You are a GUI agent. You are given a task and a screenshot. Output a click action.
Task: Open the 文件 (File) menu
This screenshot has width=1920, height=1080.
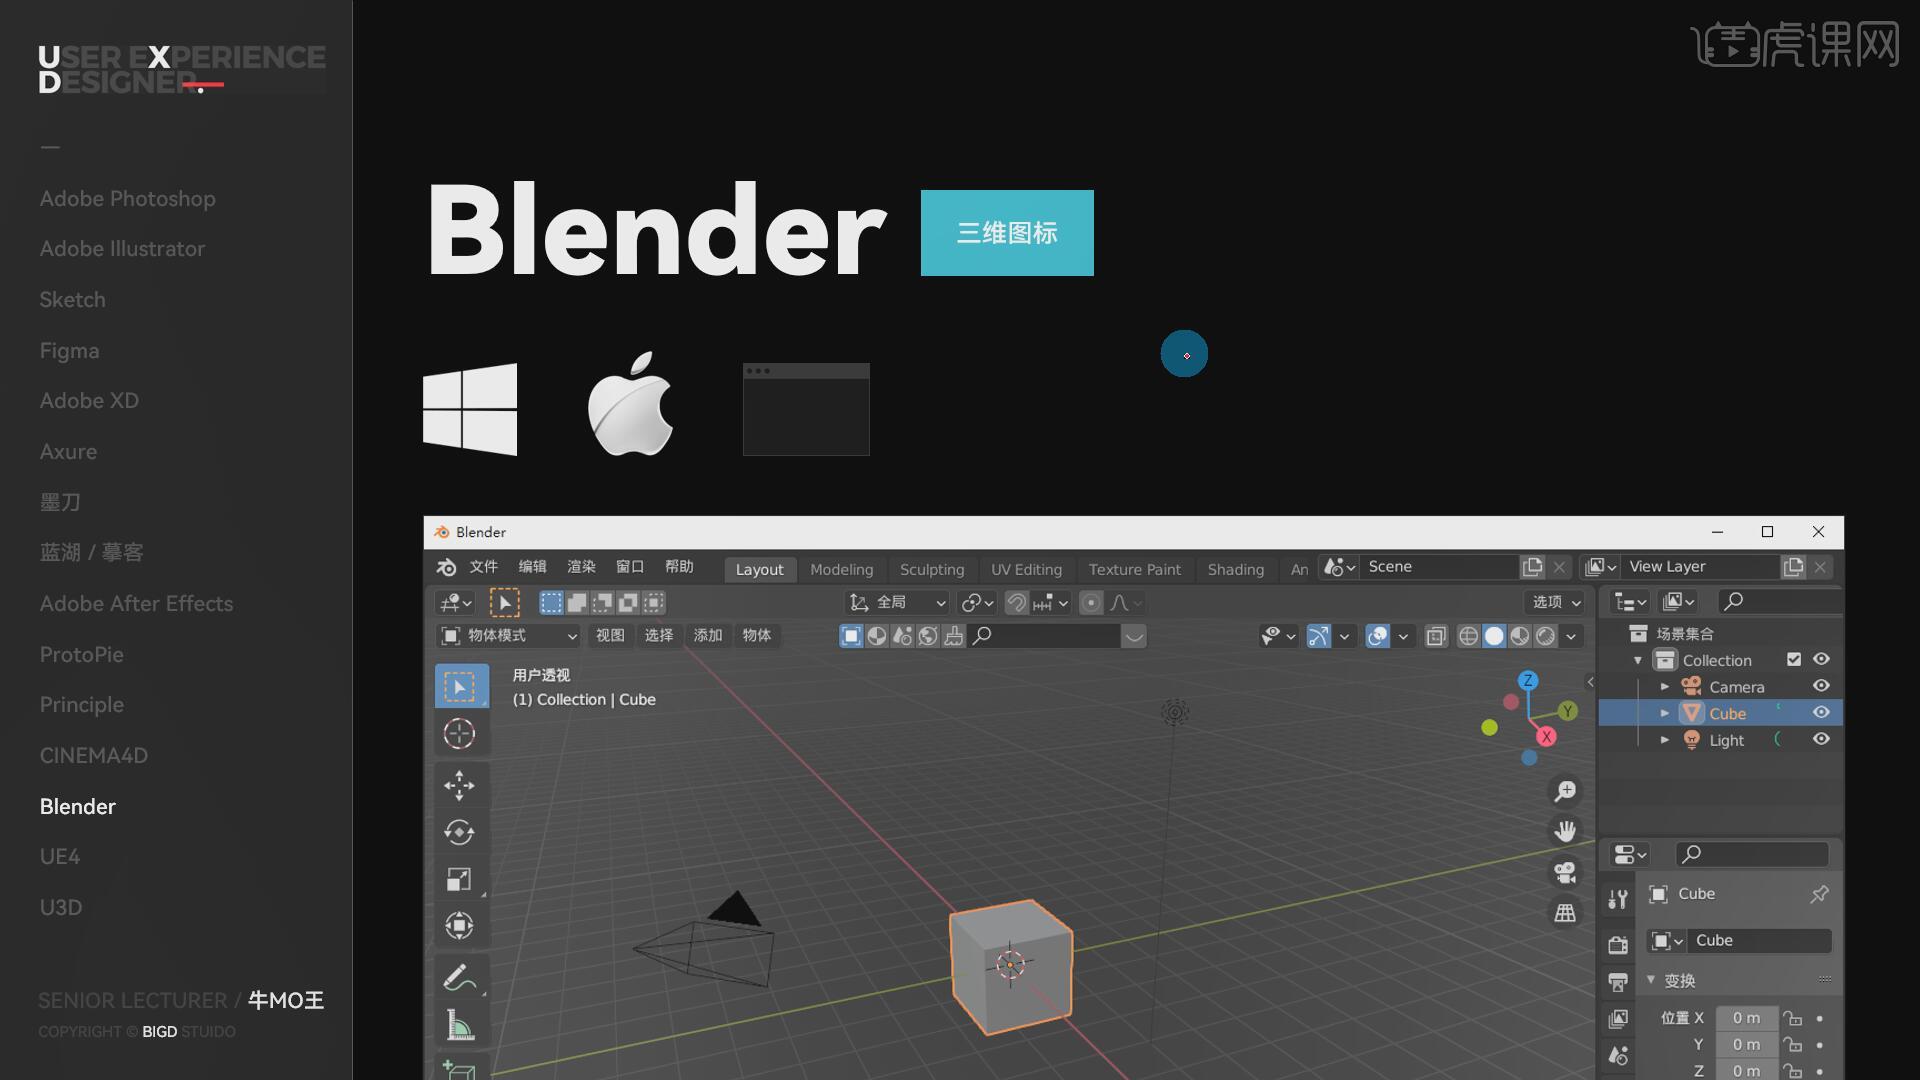click(483, 567)
